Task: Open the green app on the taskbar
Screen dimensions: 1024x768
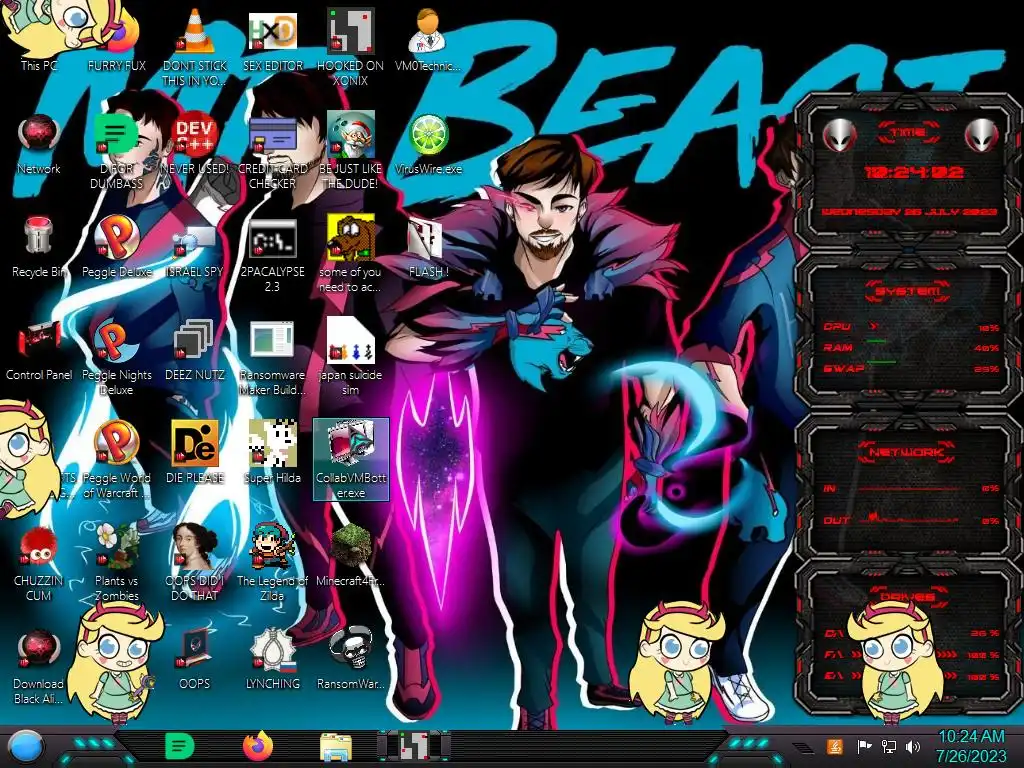Action: pyautogui.click(x=180, y=746)
